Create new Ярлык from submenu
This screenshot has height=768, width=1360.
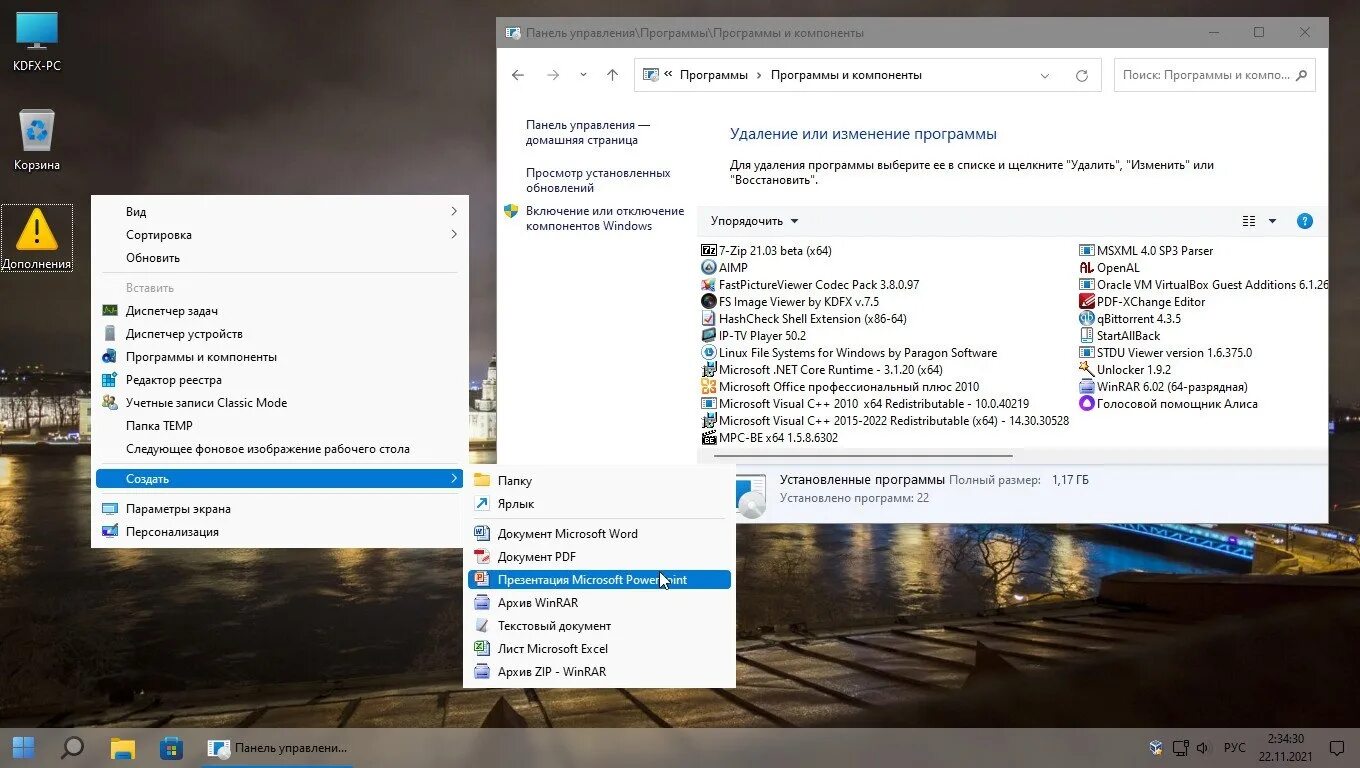click(600, 504)
